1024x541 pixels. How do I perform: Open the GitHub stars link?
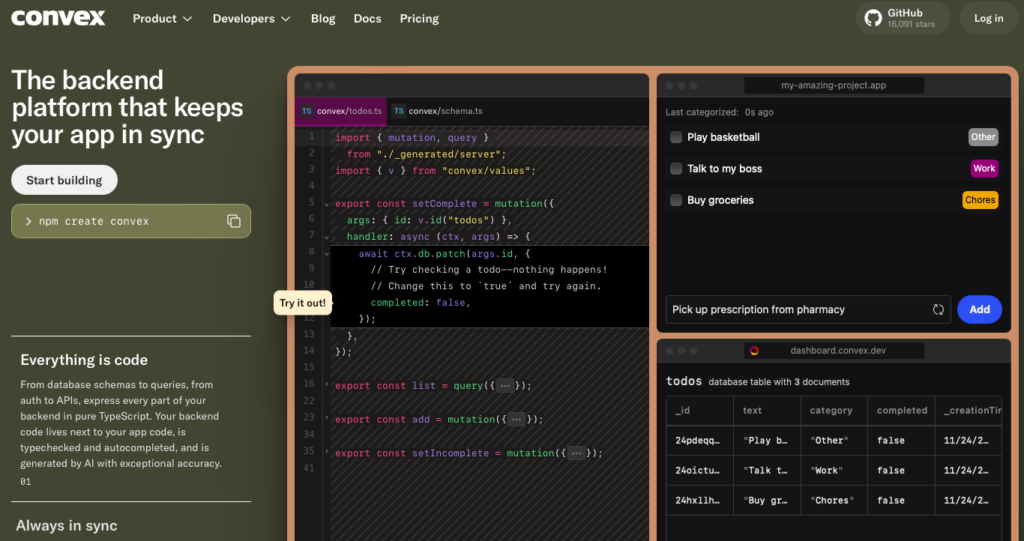click(x=903, y=18)
